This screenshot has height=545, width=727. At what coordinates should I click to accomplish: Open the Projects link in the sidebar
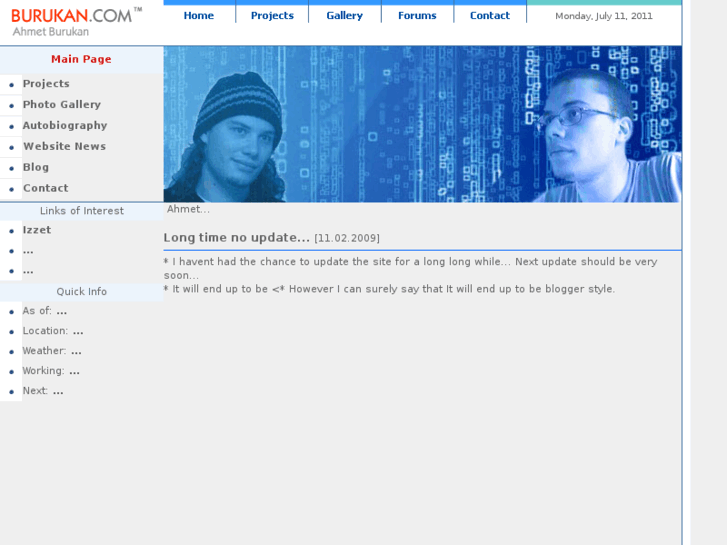pos(46,83)
